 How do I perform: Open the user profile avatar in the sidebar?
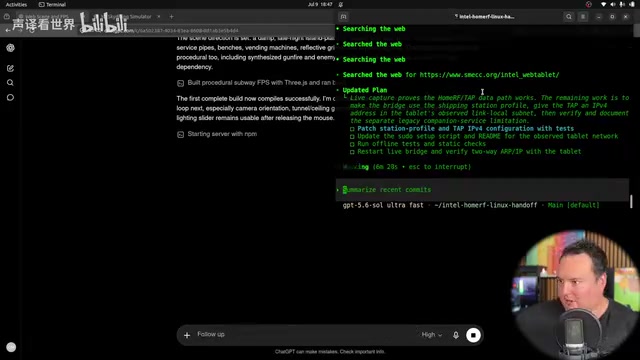[x=11, y=347]
